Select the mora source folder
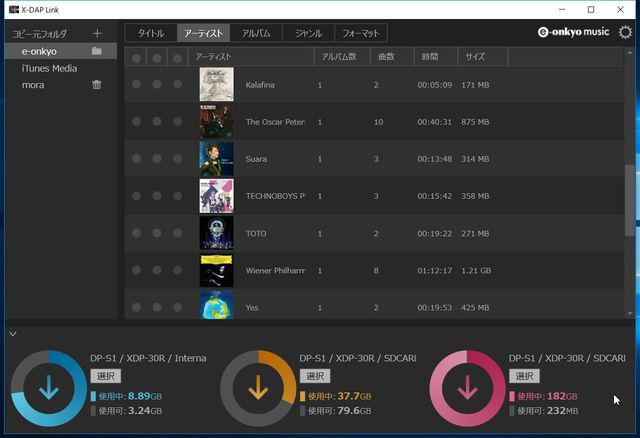 pyautogui.click(x=61, y=85)
